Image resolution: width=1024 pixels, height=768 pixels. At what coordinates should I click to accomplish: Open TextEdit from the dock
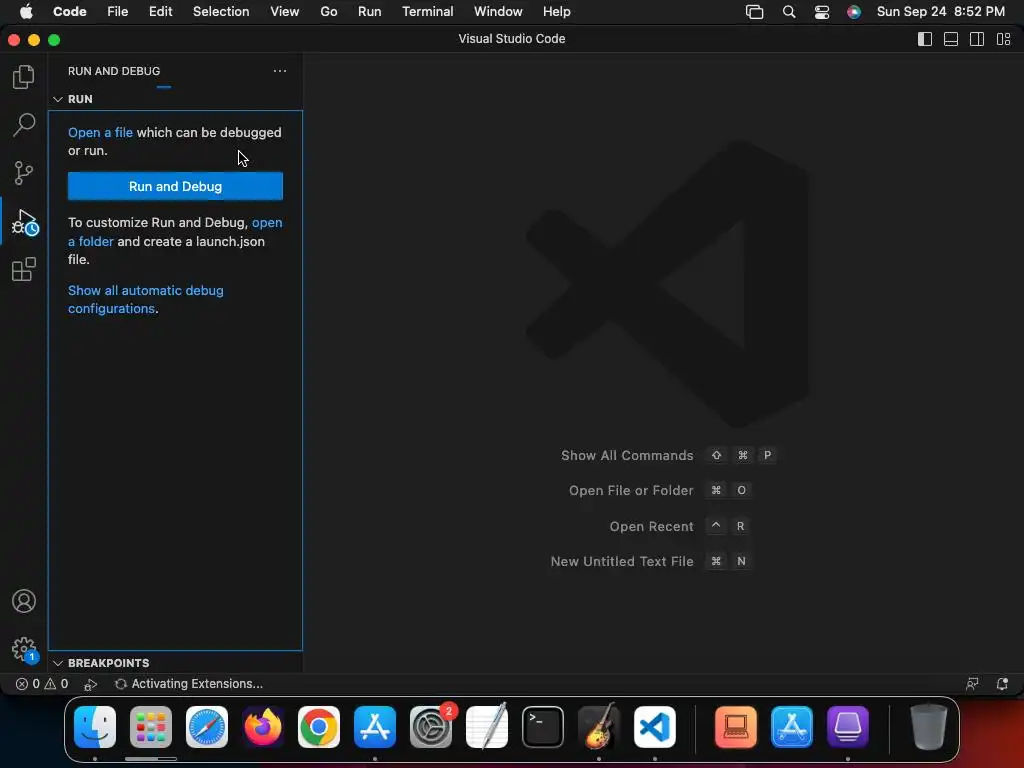pyautogui.click(x=487, y=727)
